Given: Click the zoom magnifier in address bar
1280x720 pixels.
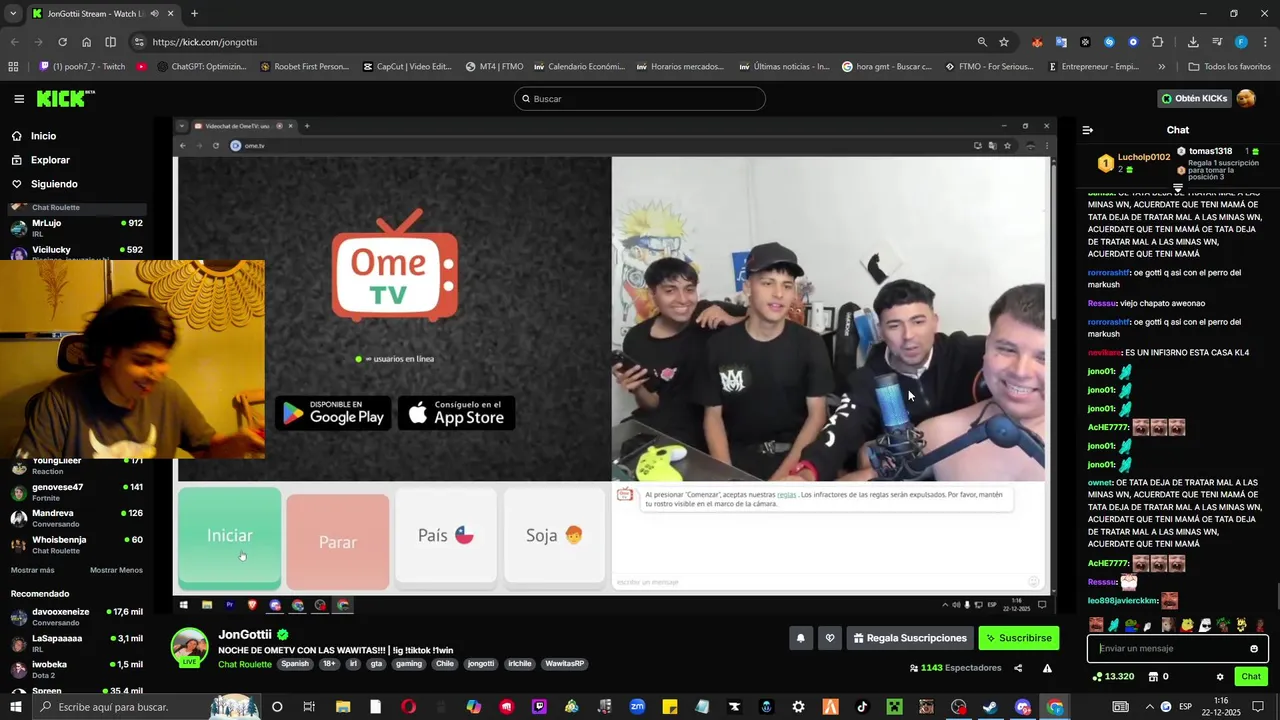Looking at the screenshot, I should 982,42.
